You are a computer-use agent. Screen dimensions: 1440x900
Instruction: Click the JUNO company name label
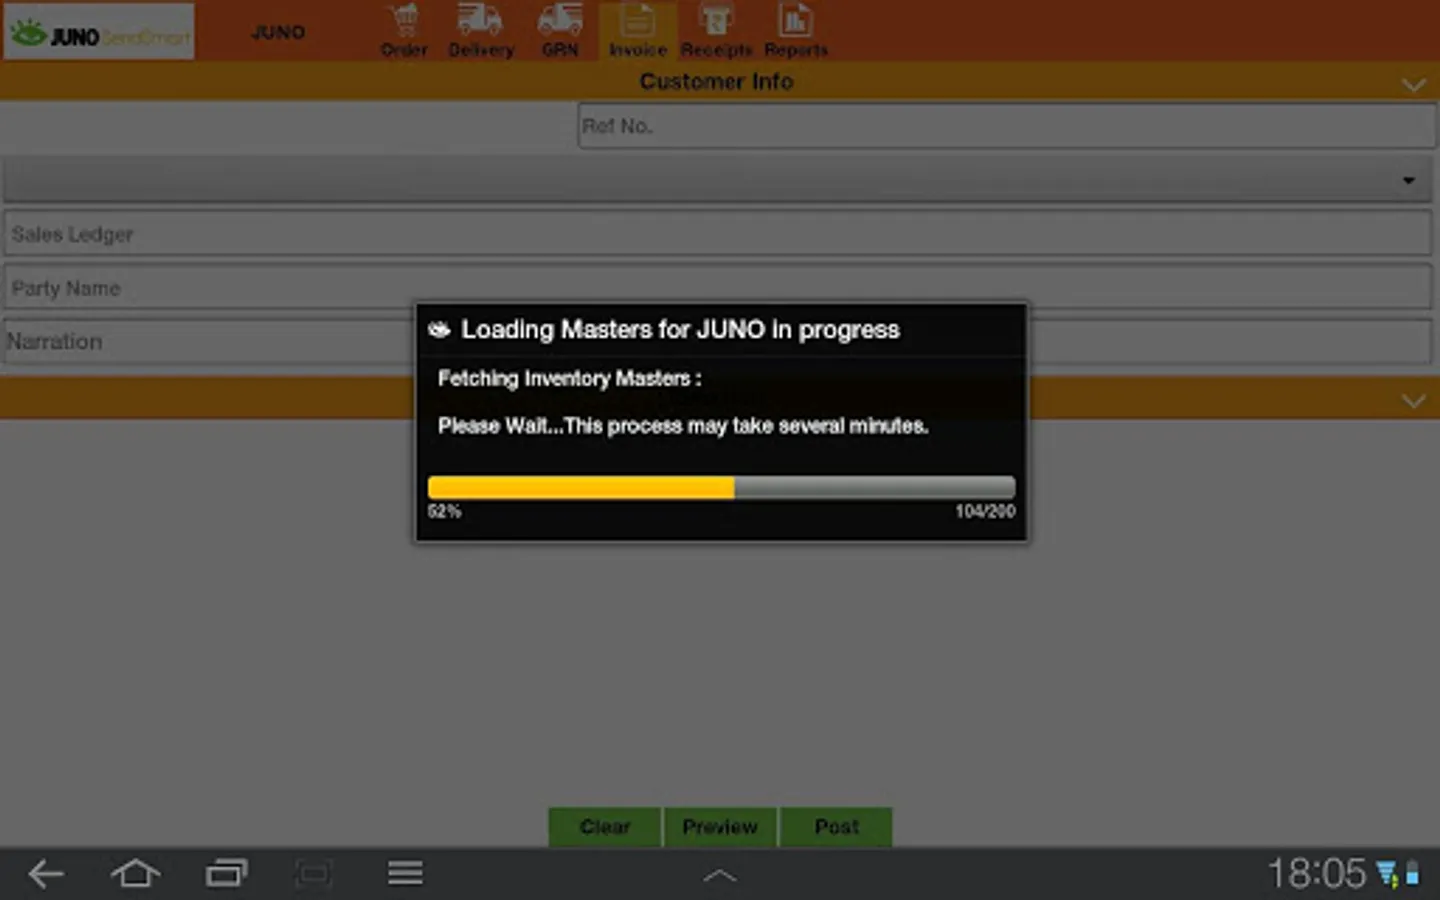click(278, 32)
